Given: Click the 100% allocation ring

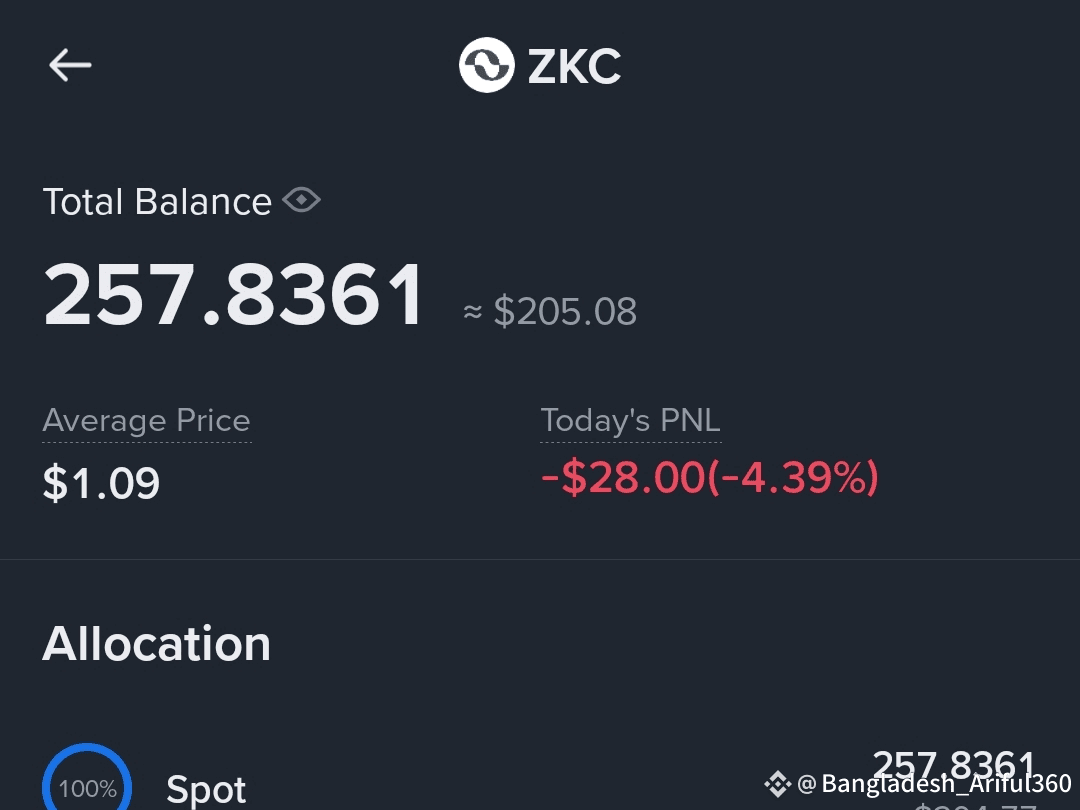Looking at the screenshot, I should pos(87,778).
